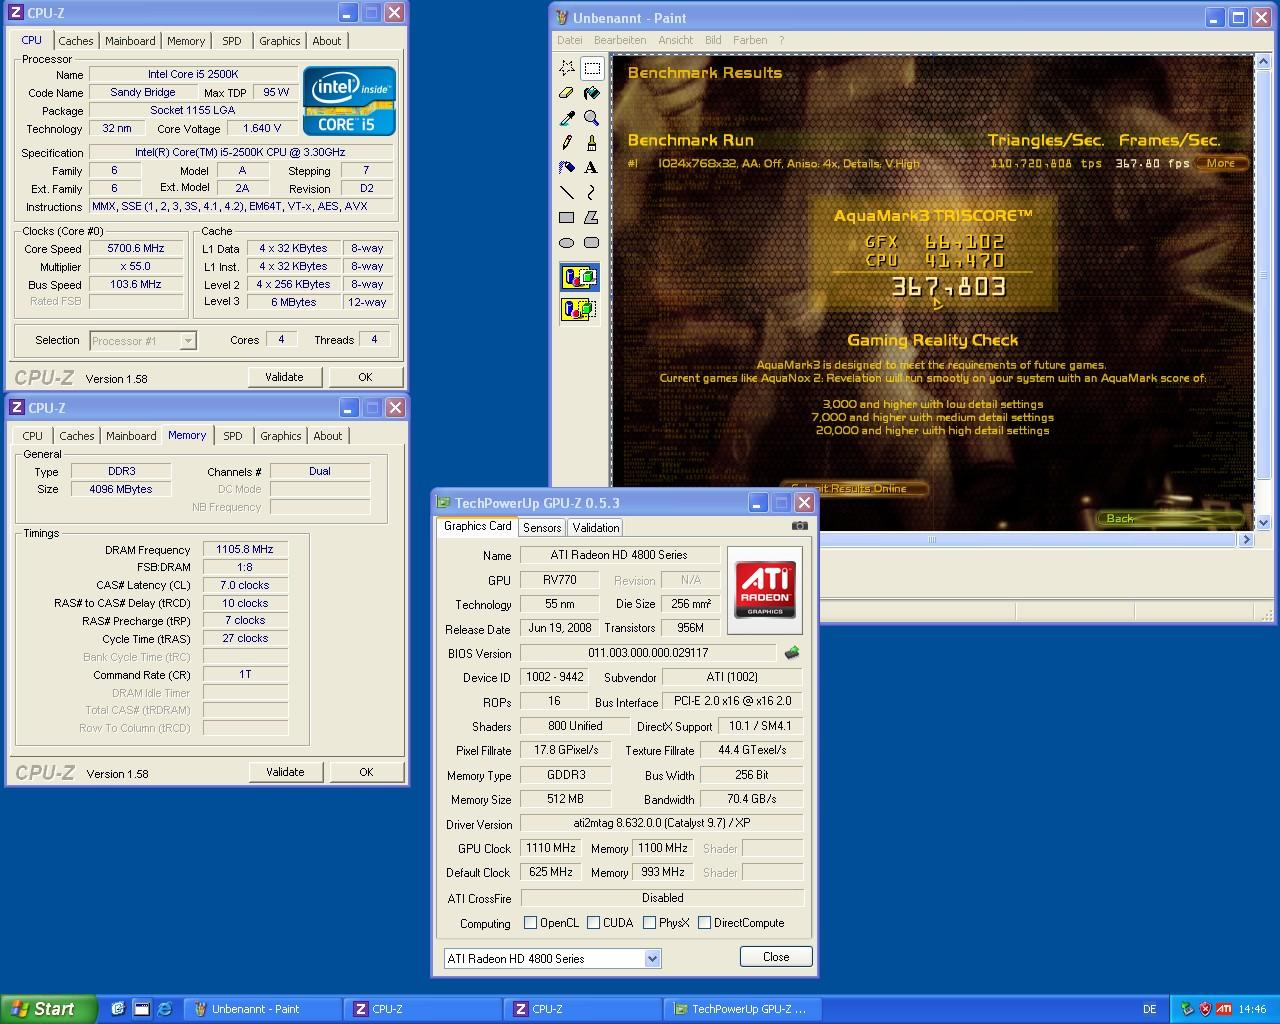Image resolution: width=1280 pixels, height=1024 pixels.
Task: Open the Bearbeiten menu in Paint
Action: [620, 40]
